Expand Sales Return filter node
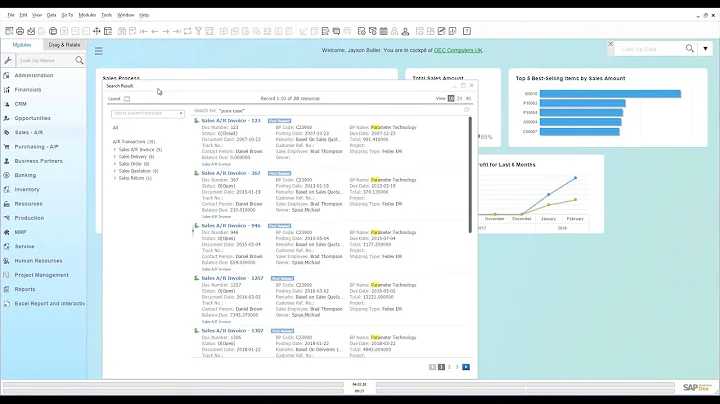The image size is (720, 404). tap(115, 178)
